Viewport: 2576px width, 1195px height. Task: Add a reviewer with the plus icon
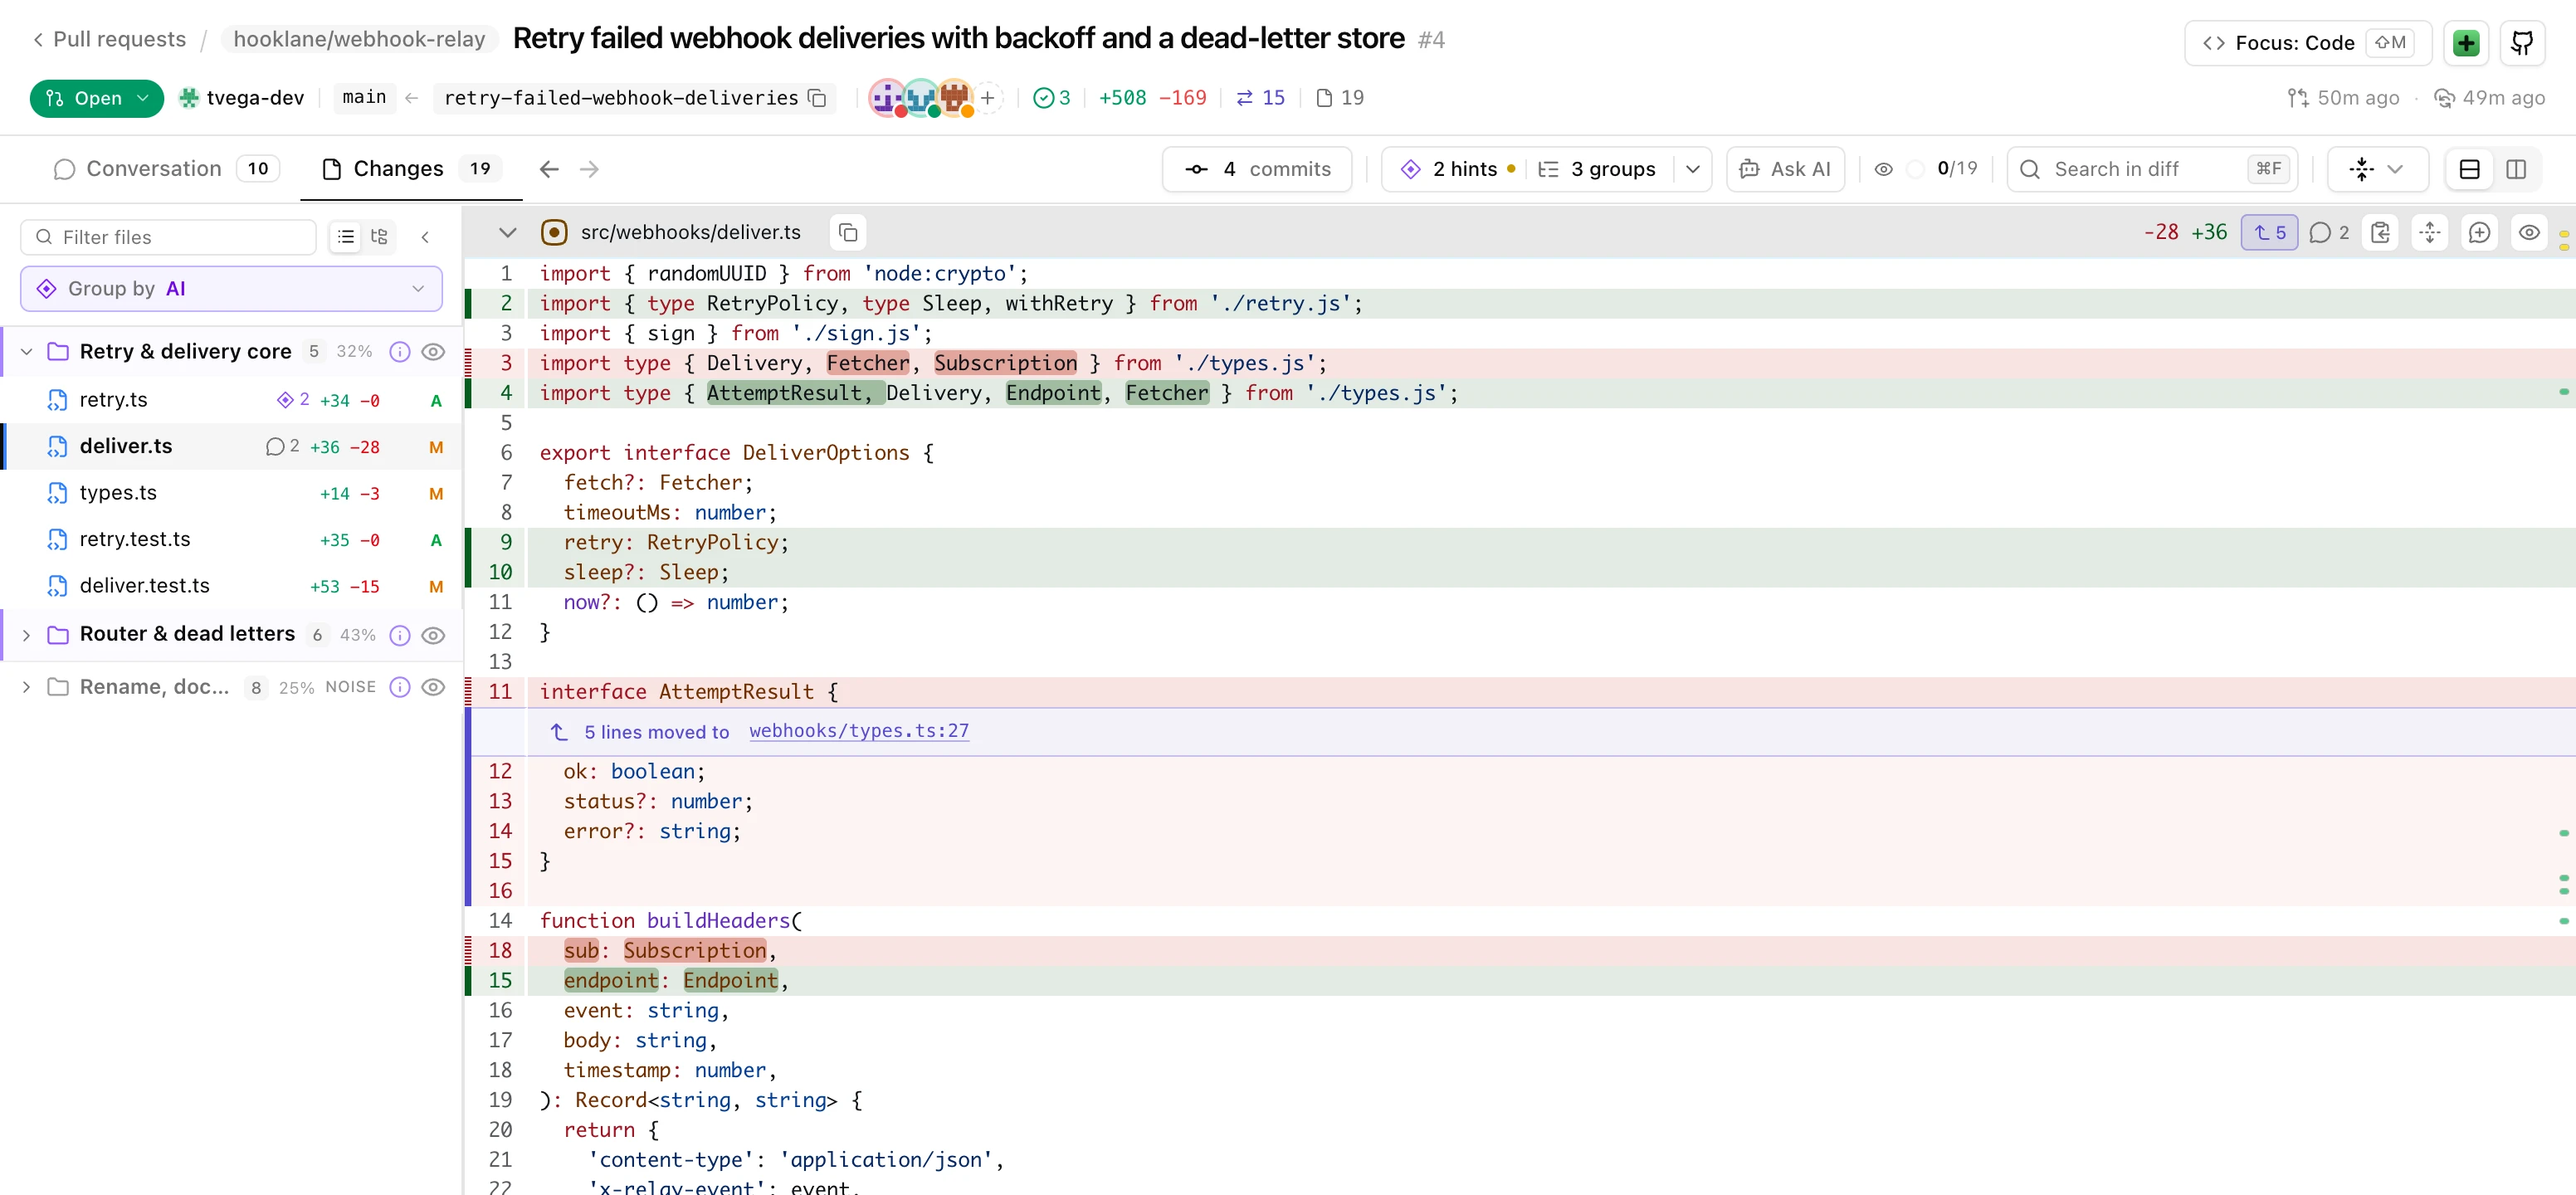tap(987, 98)
